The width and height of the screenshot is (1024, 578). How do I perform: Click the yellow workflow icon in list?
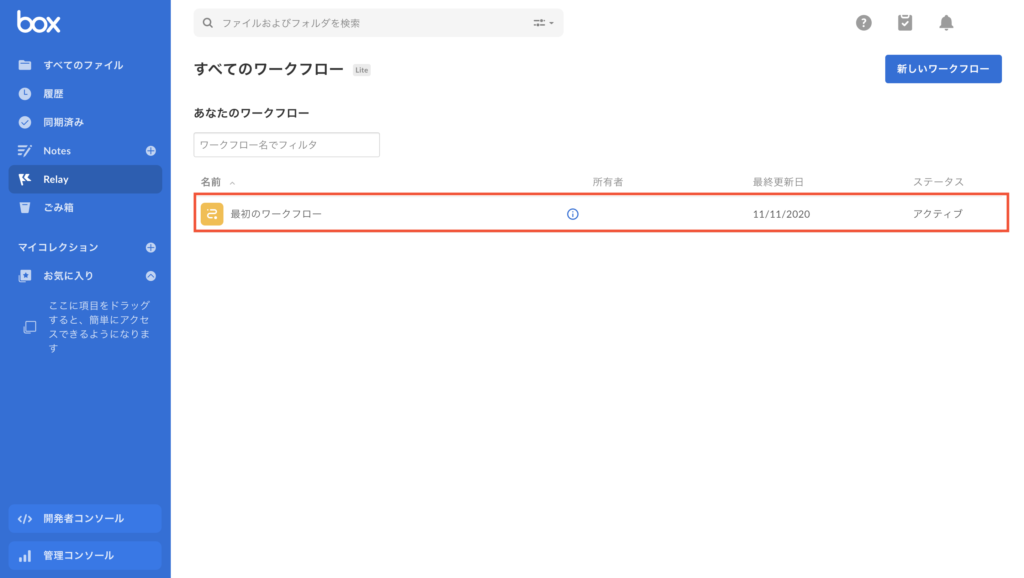[x=212, y=214]
